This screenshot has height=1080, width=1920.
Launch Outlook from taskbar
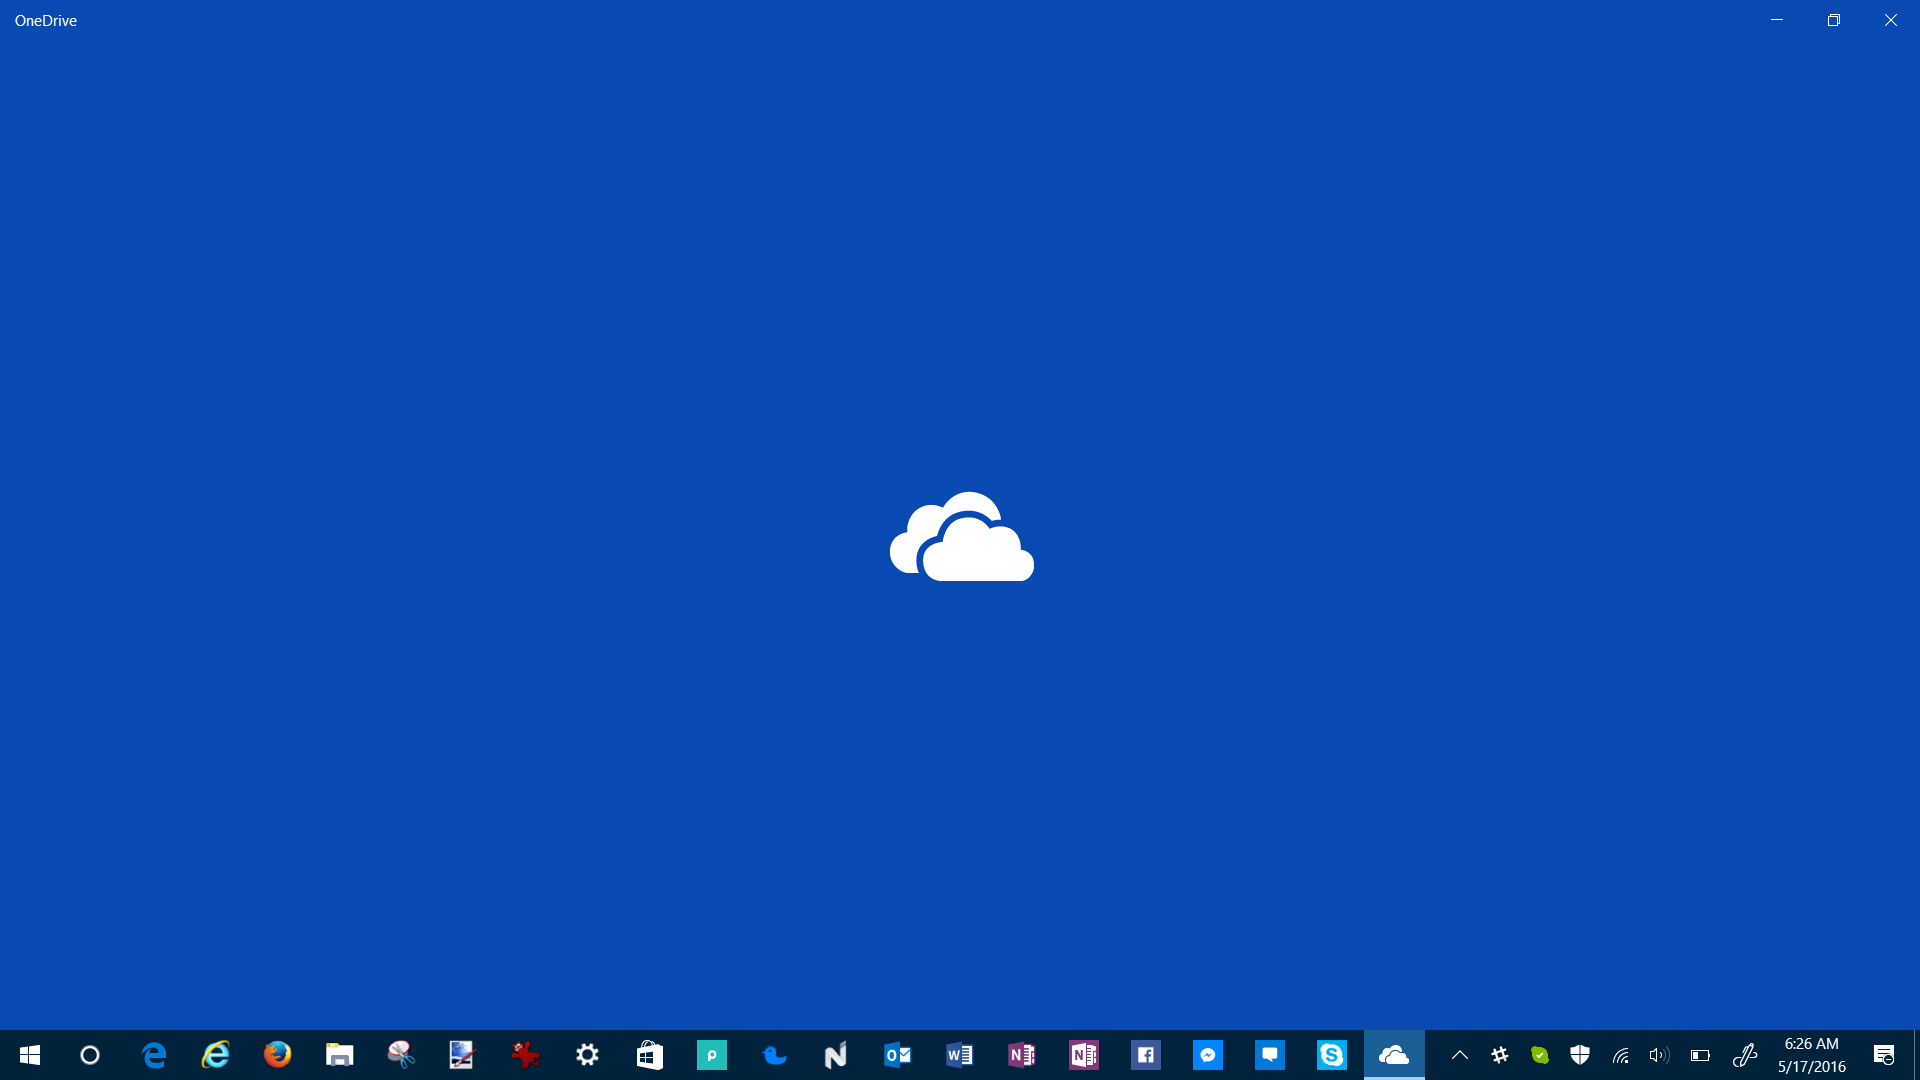897,1055
